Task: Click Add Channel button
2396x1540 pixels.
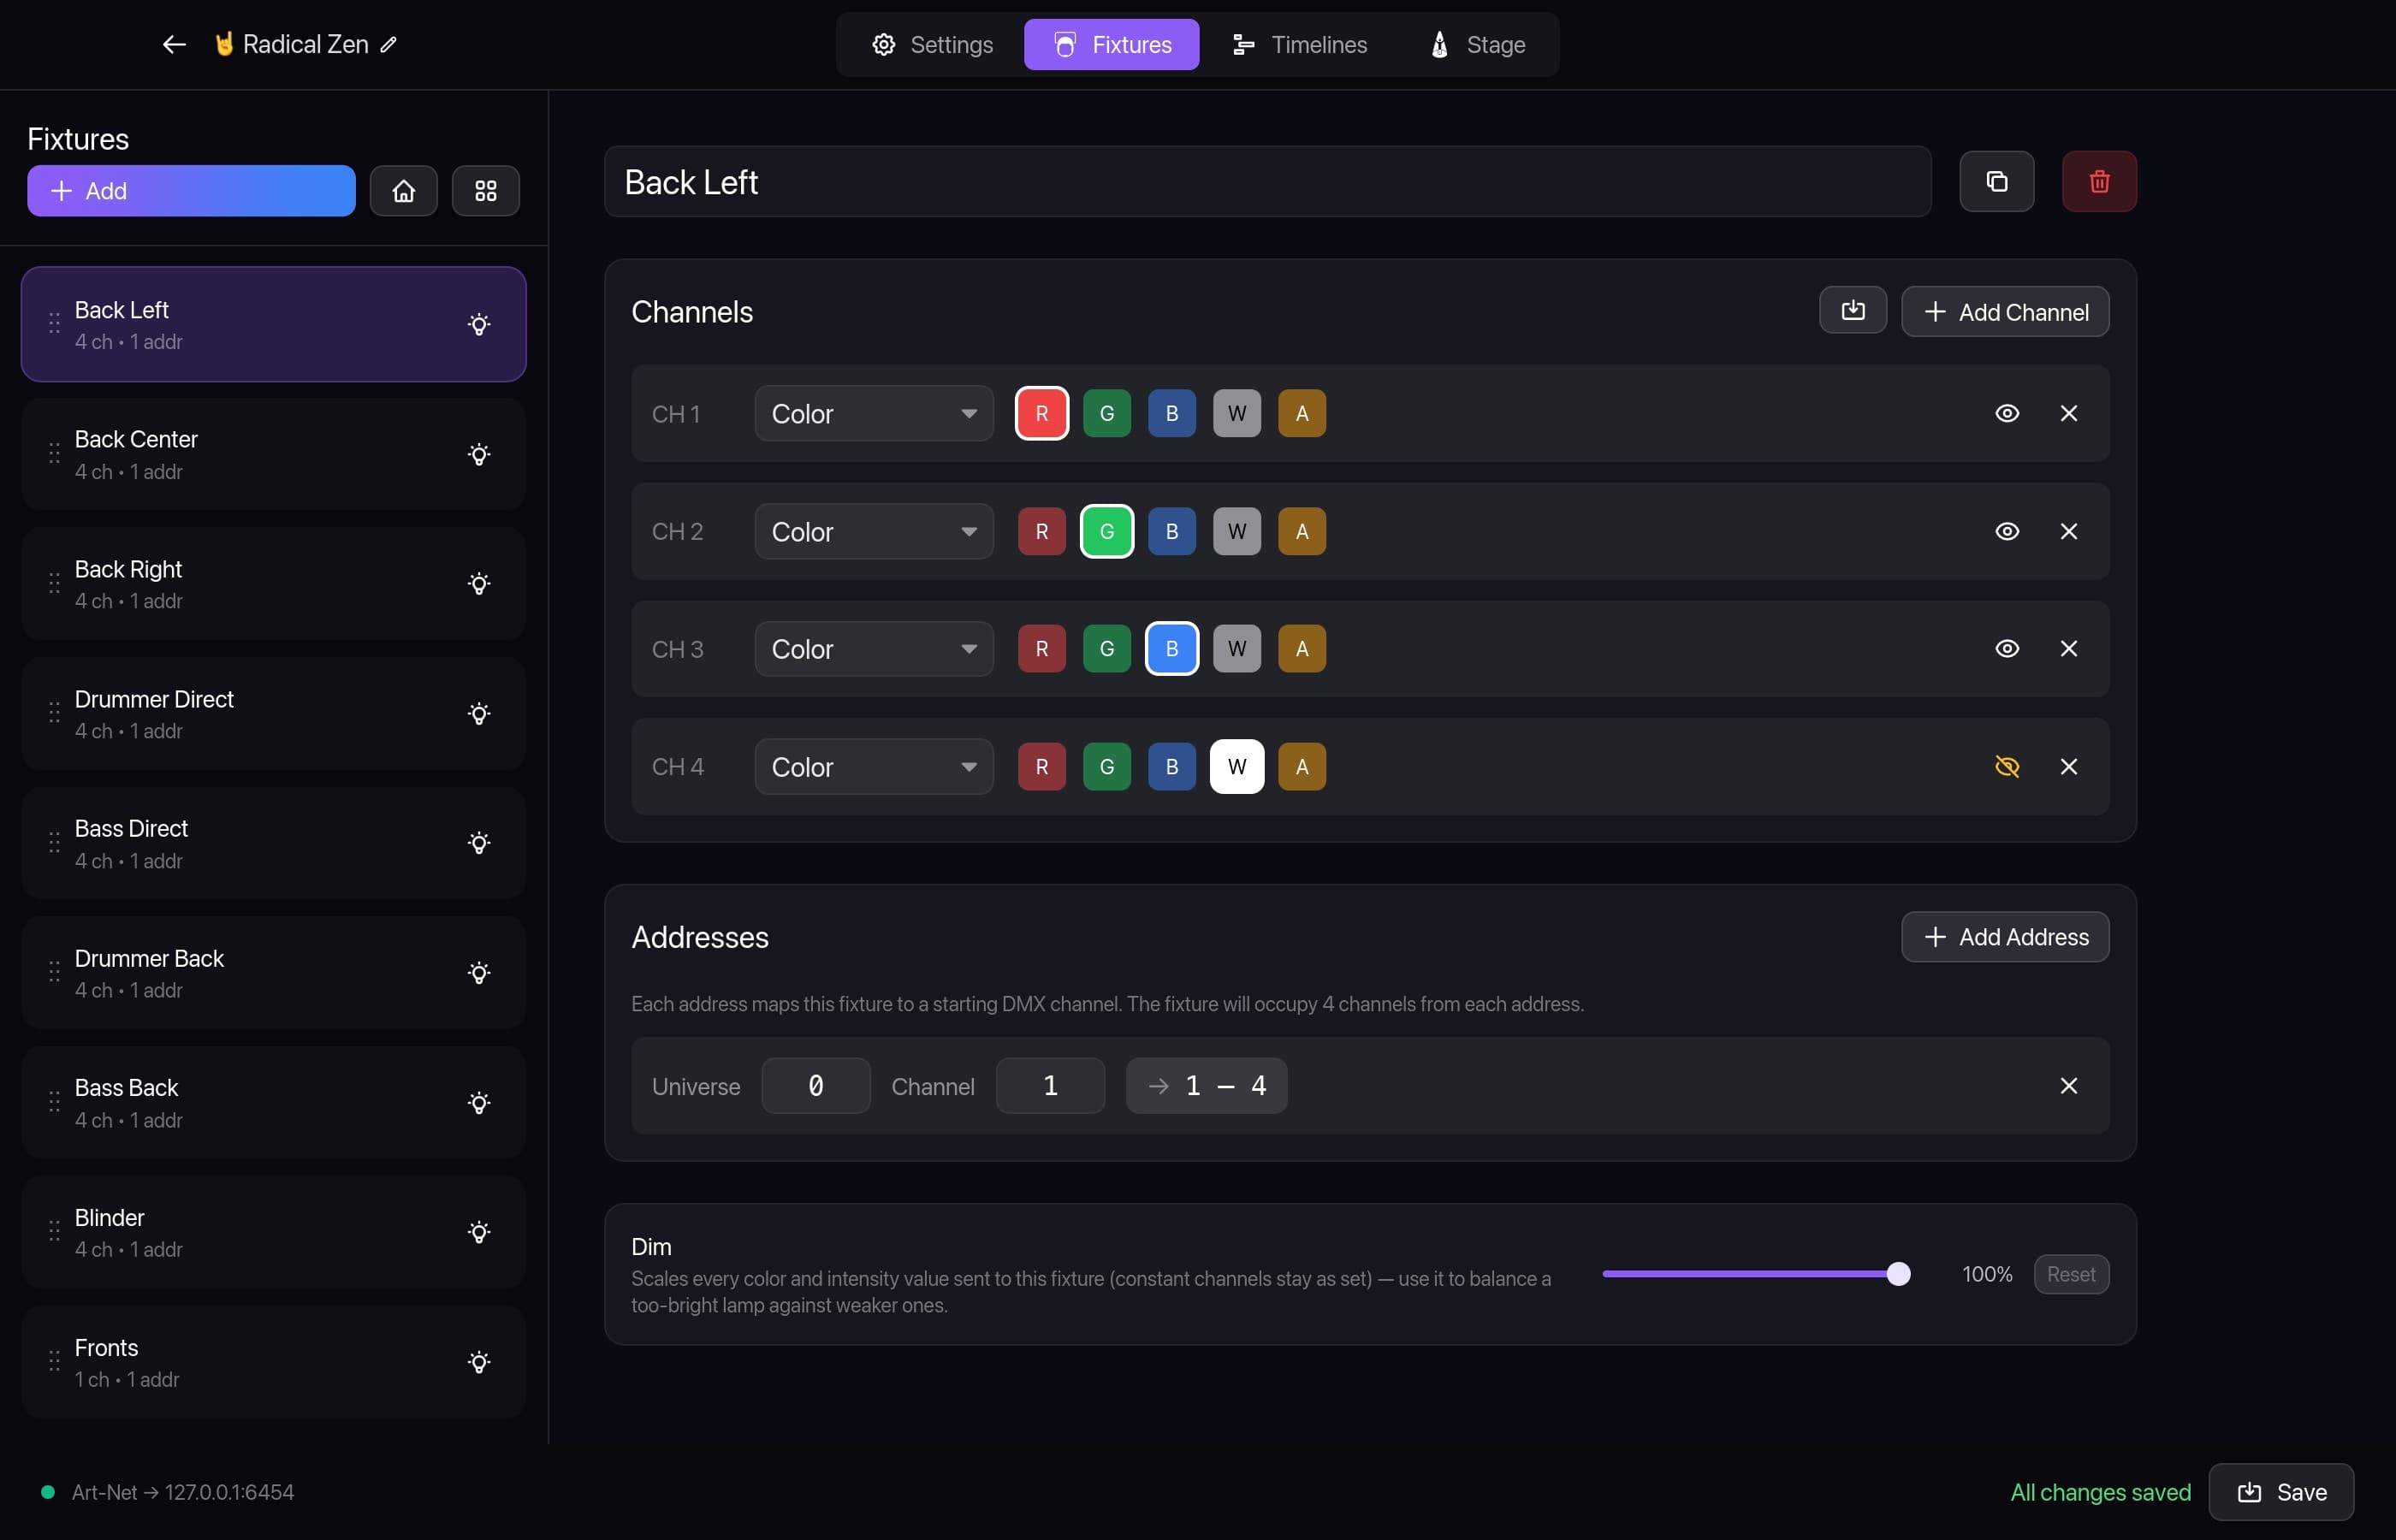Action: 2004,312
